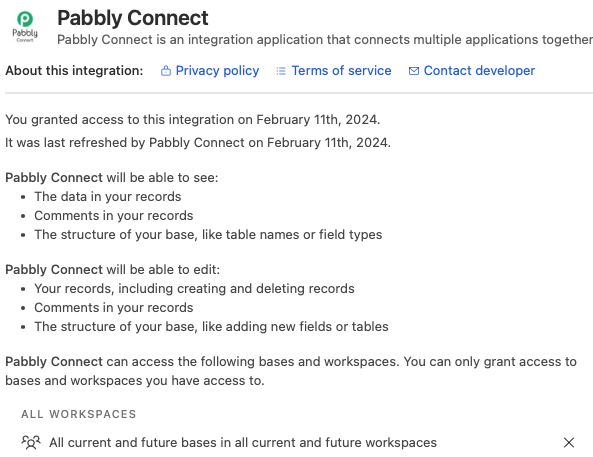Open the Privacy policy link
Image resolution: width=593 pixels, height=457 pixels.
[217, 71]
